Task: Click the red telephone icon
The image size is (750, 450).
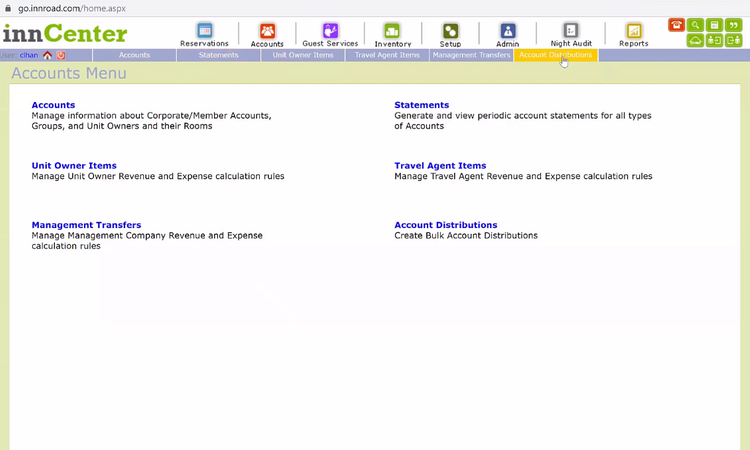Action: [676, 25]
